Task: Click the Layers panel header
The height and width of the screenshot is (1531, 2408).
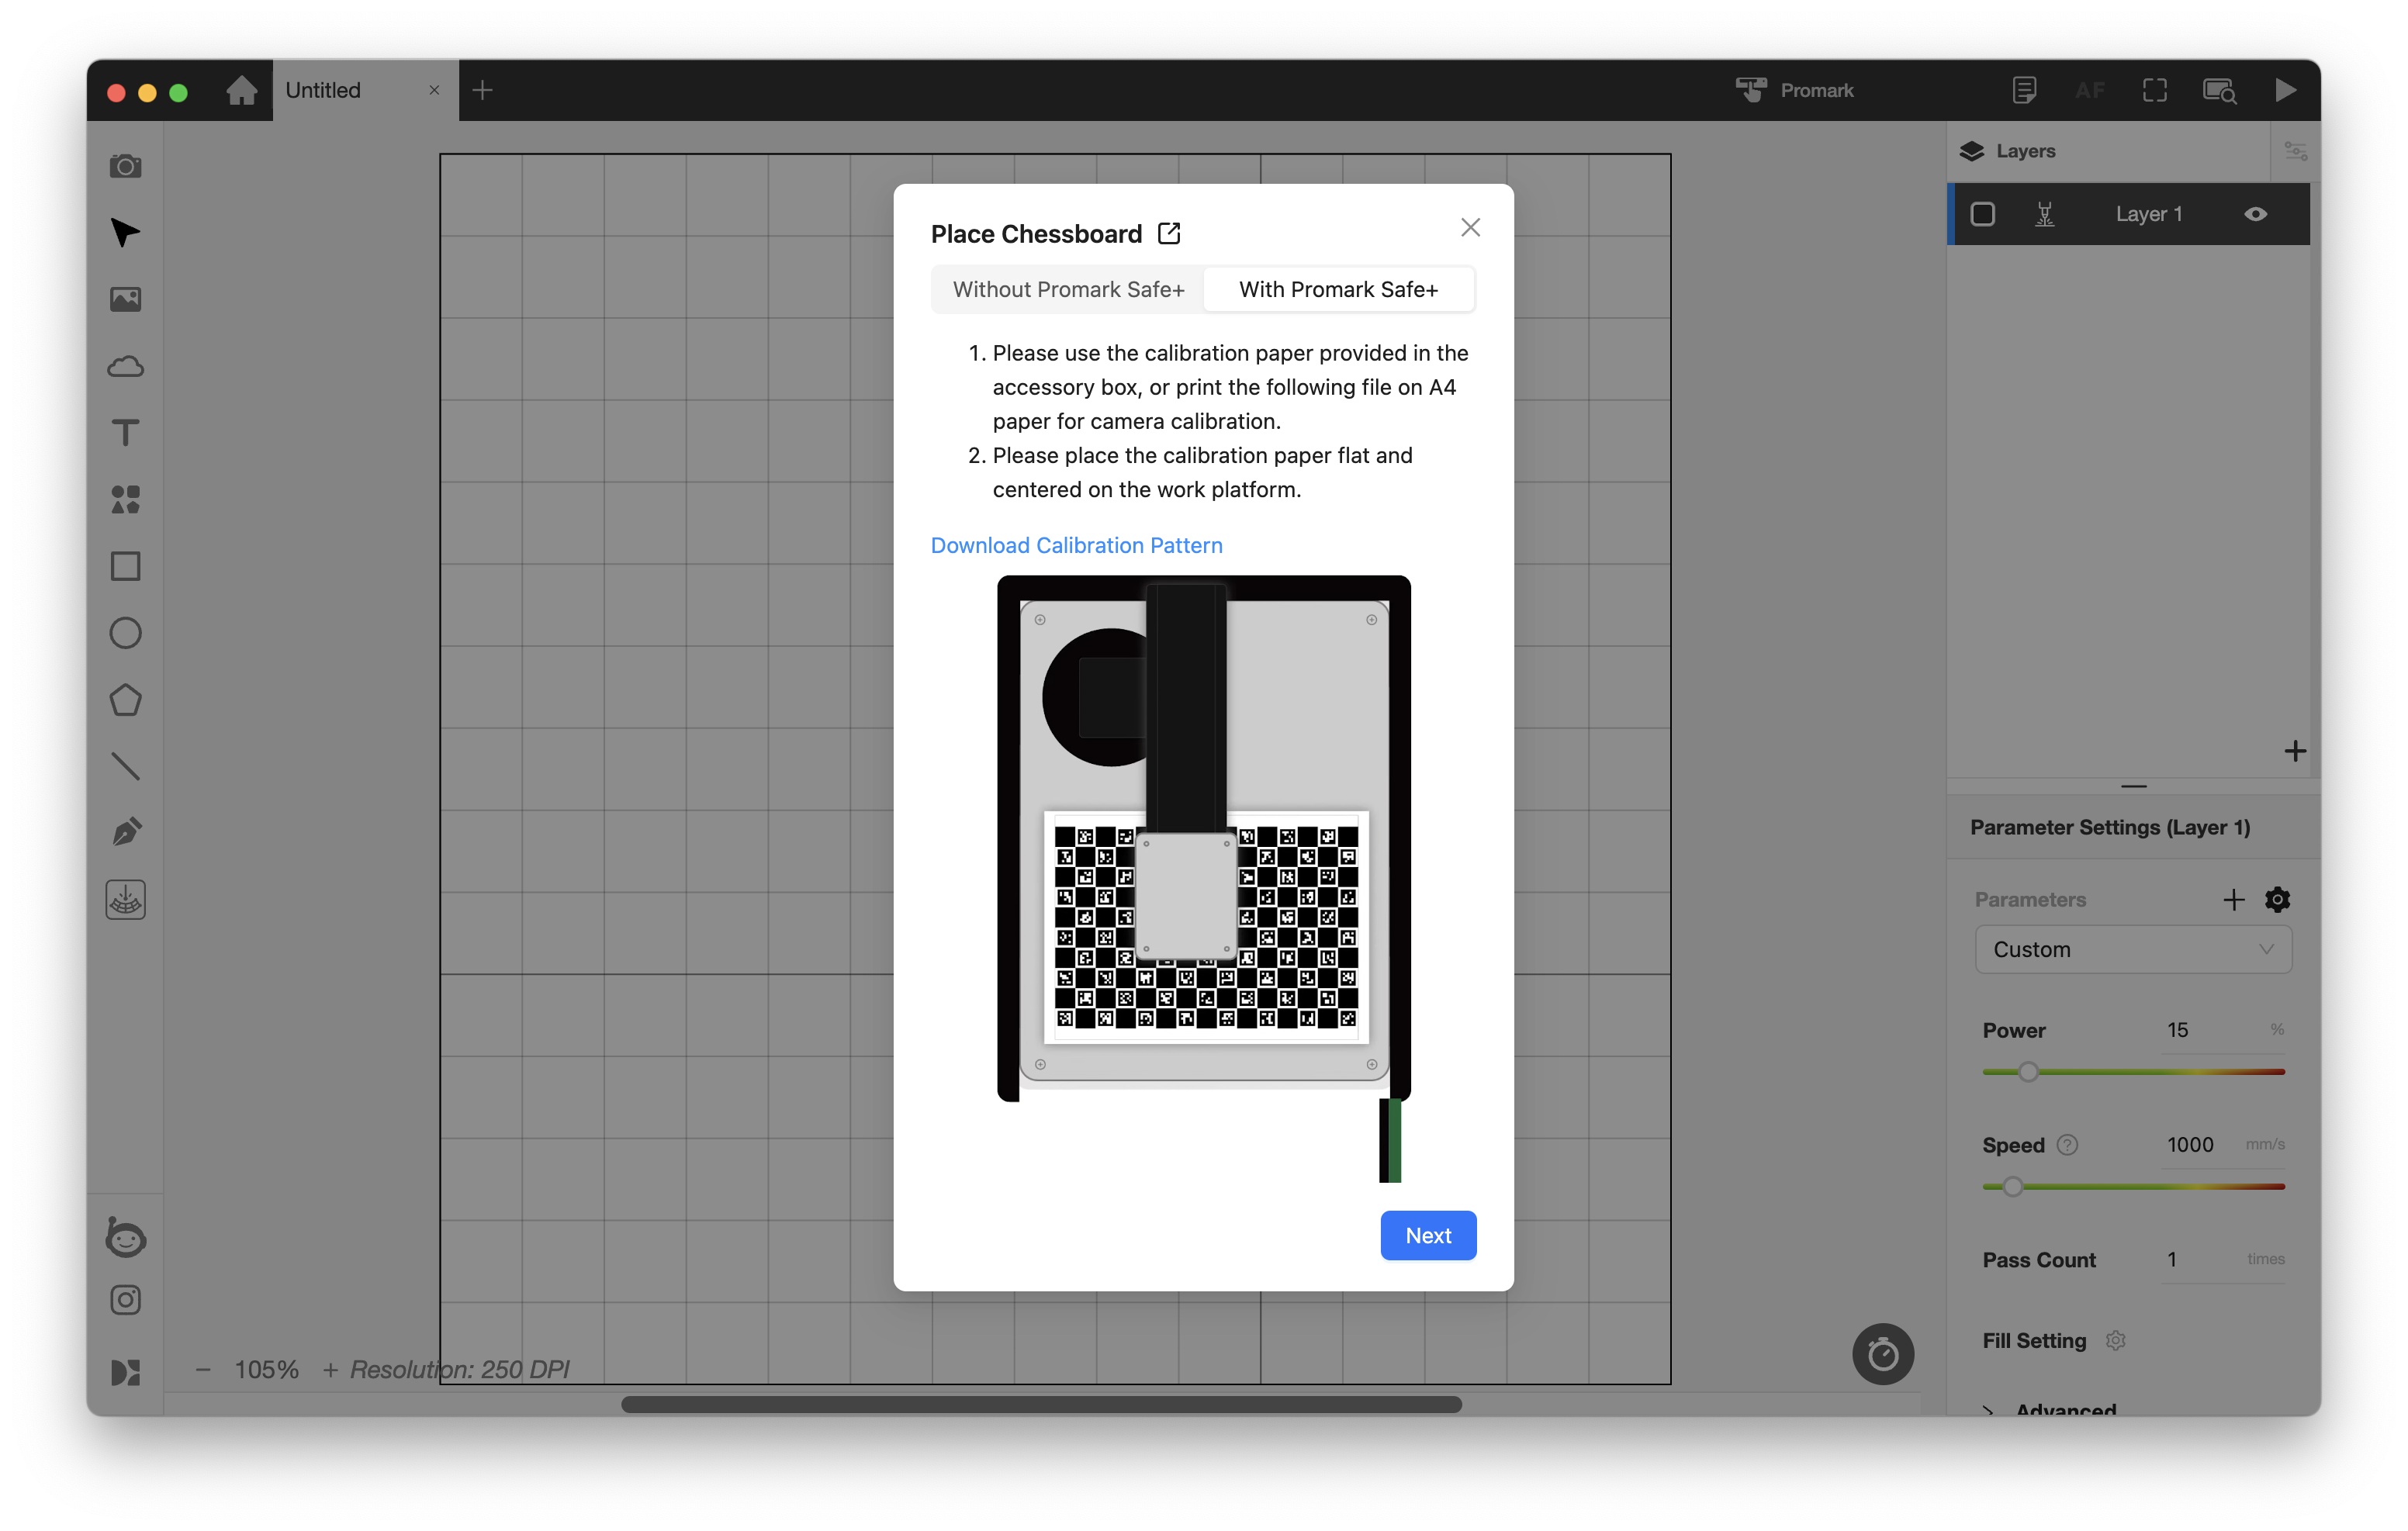Action: [2109, 151]
